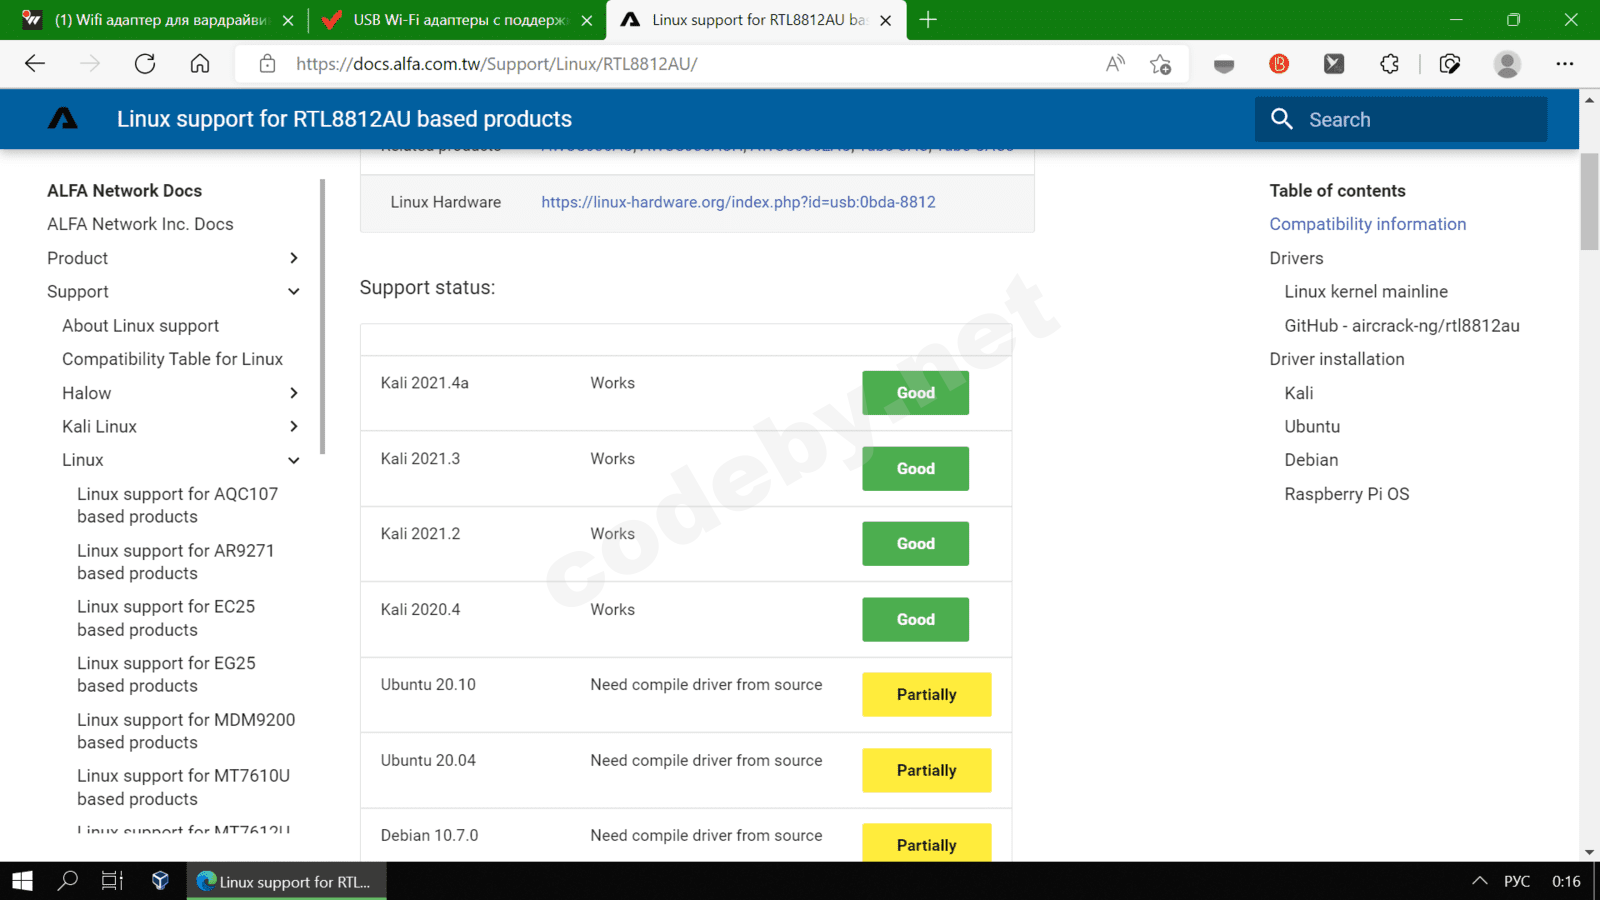
Task: Click the page vertical scrollbar thumb
Action: (1589, 200)
